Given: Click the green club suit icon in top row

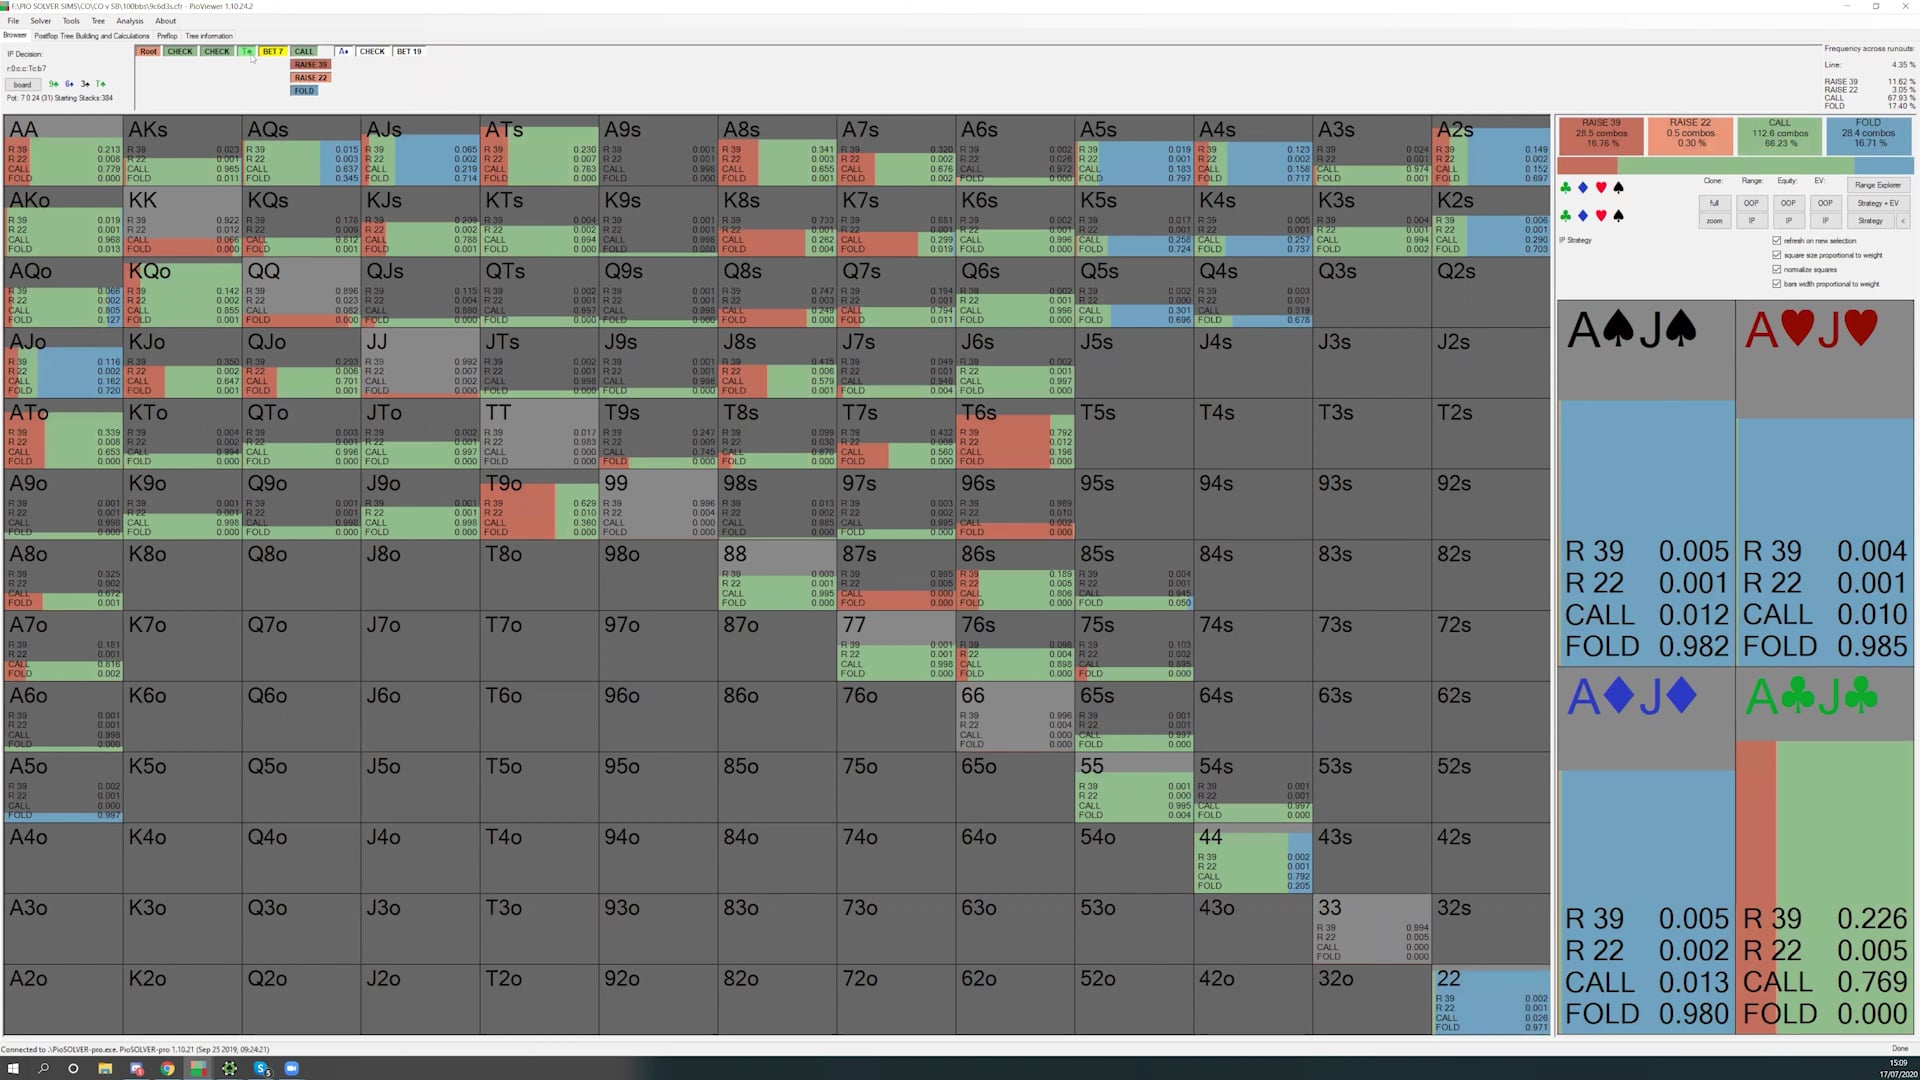Looking at the screenshot, I should point(1565,188).
